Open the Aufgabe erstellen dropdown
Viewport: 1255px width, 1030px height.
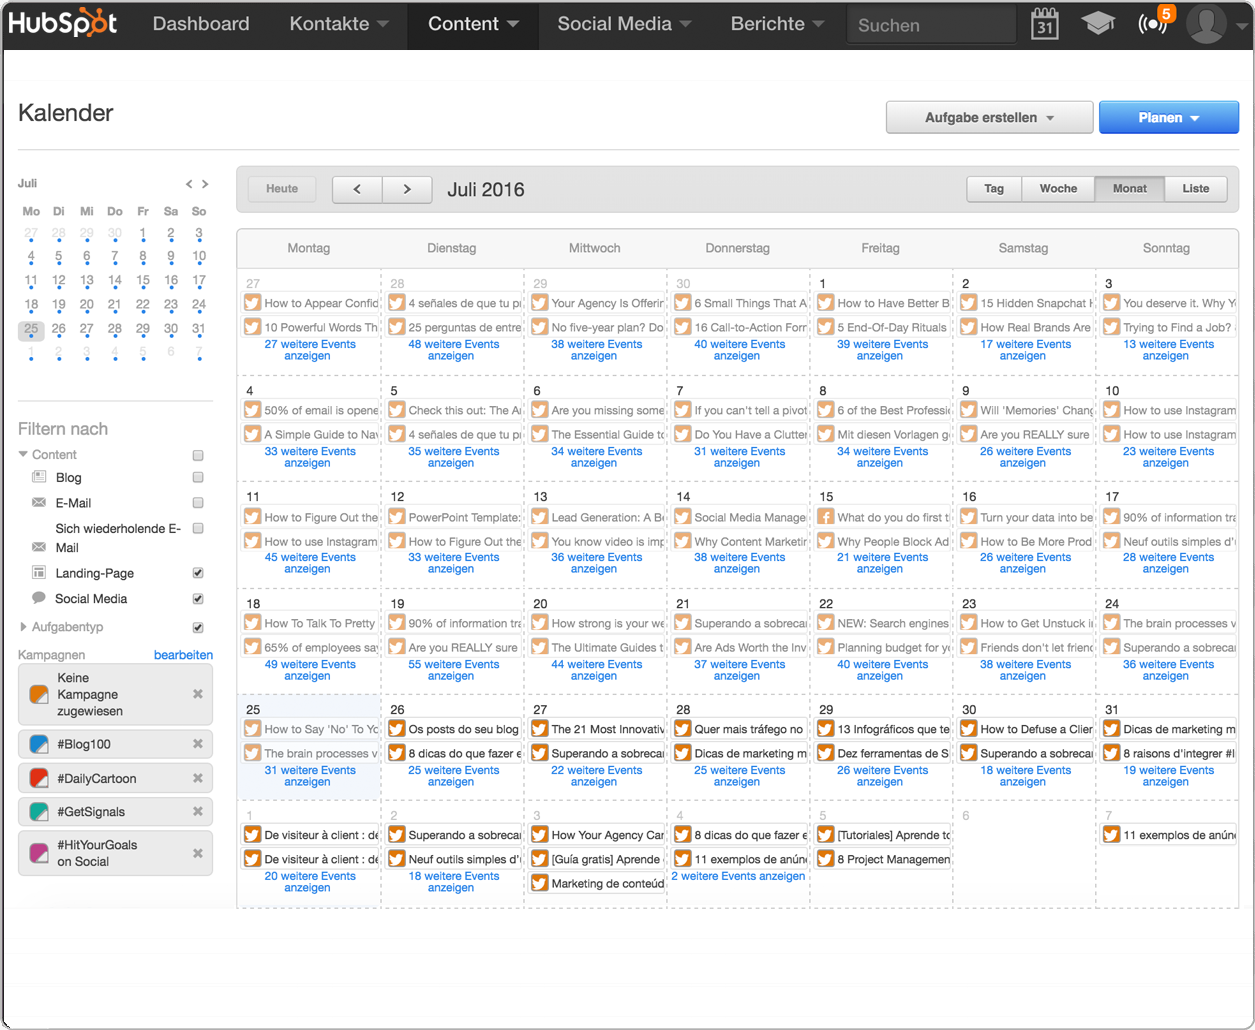pyautogui.click(x=989, y=118)
